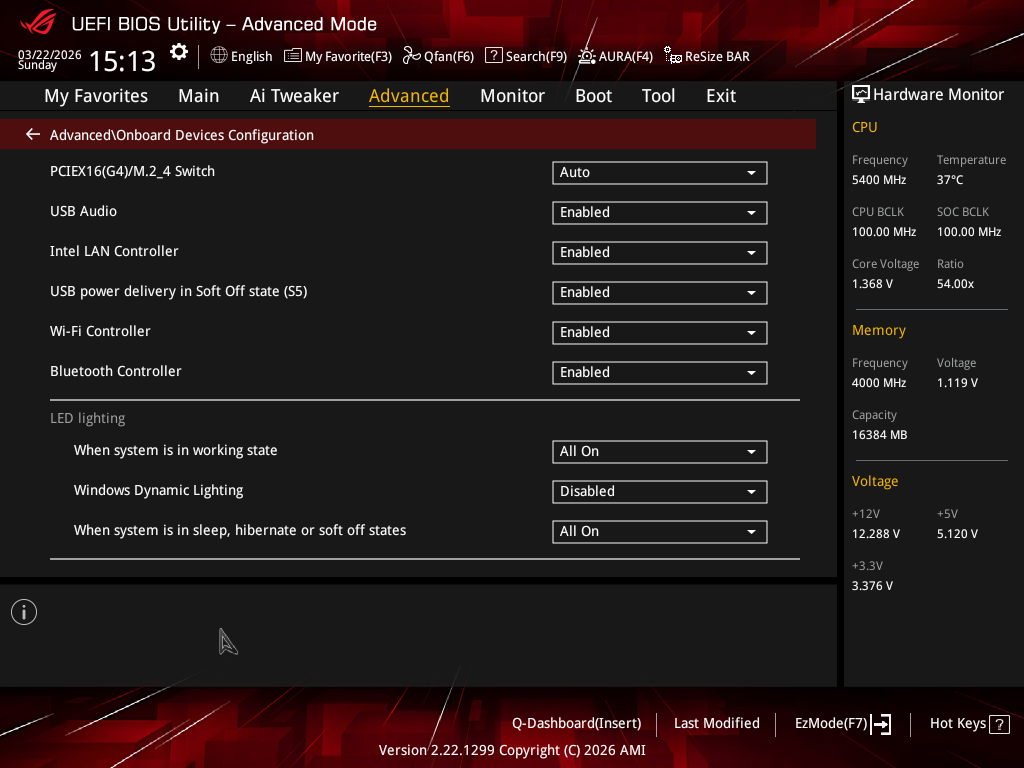This screenshot has width=1024, height=768.
Task: Click +5V reading 5.120 V
Action: [x=957, y=534]
